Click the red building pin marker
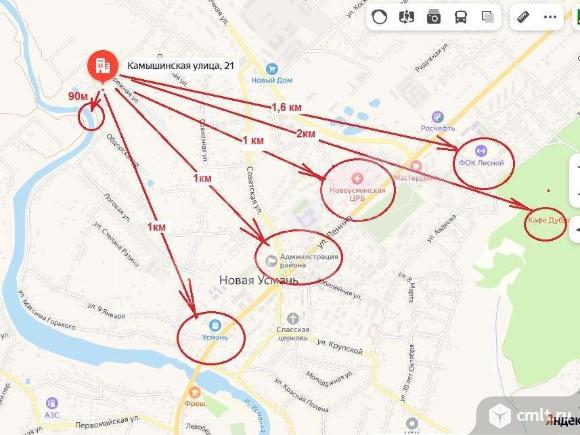This screenshot has width=580, height=435. point(102,67)
